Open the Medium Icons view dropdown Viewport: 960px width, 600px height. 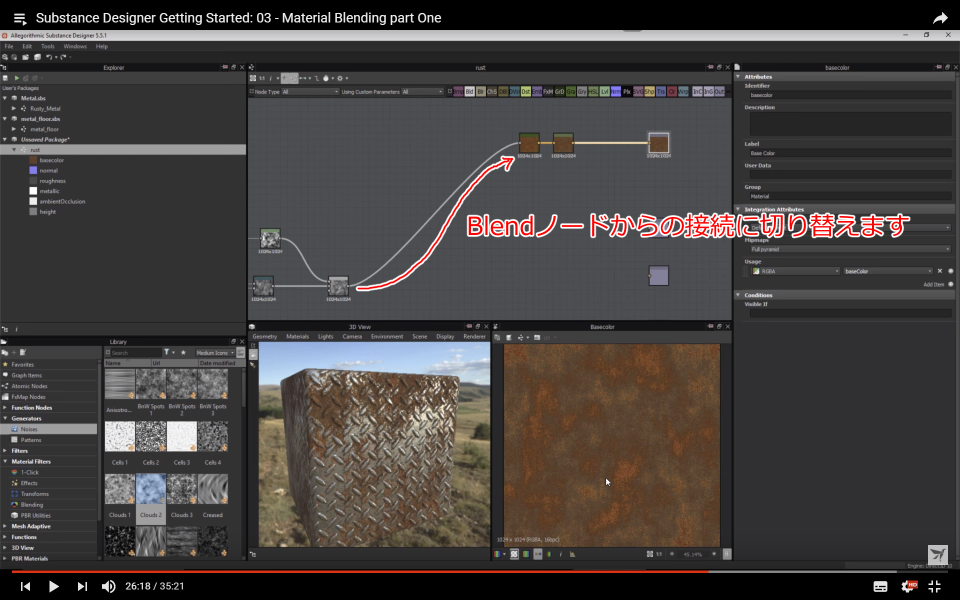pos(215,353)
